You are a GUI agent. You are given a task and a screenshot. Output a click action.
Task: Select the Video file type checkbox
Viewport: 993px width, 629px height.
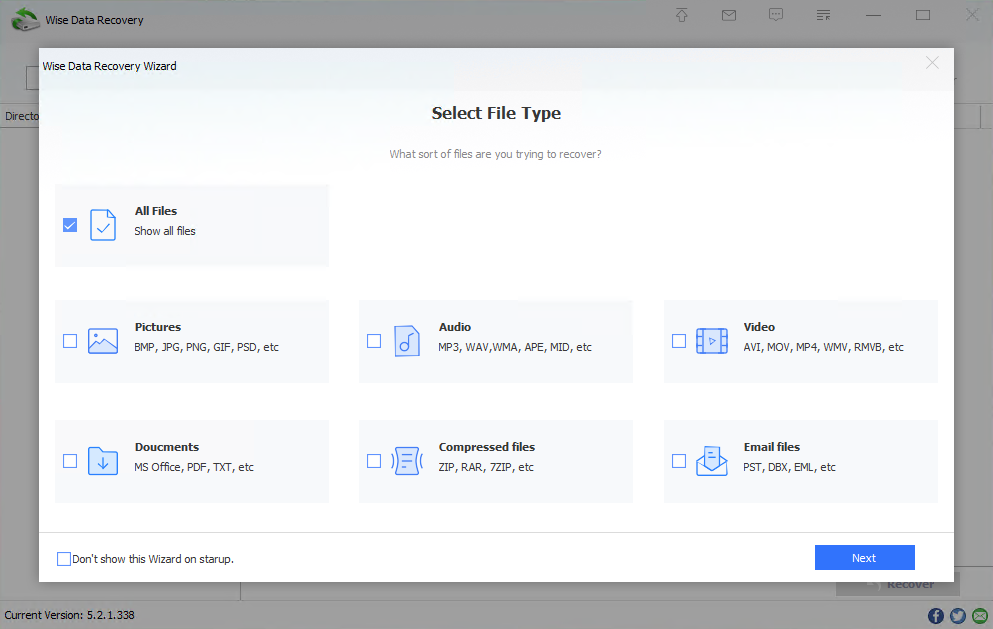[679, 341]
